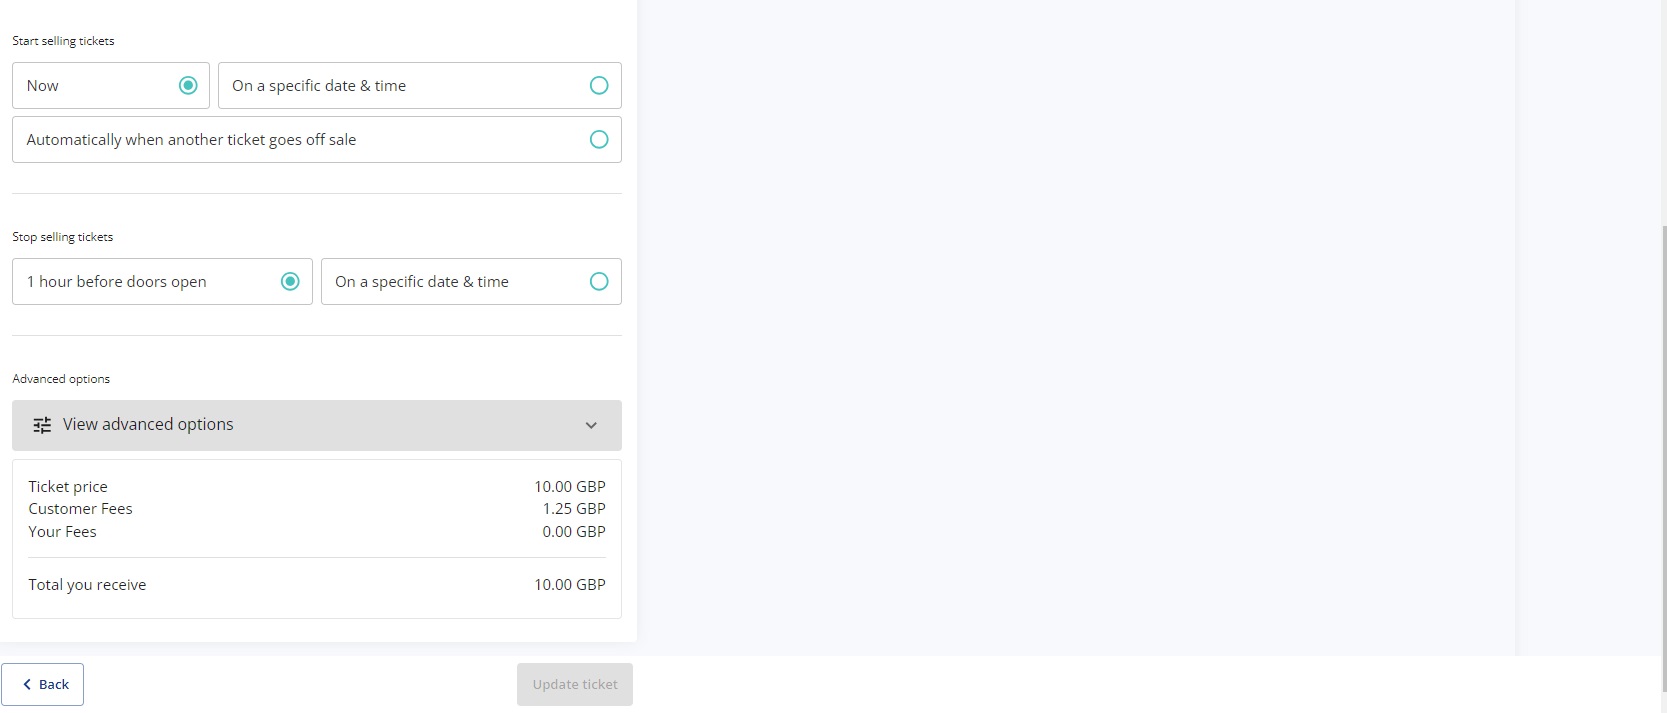Click the sliders icon beside View advanced options

(42, 425)
